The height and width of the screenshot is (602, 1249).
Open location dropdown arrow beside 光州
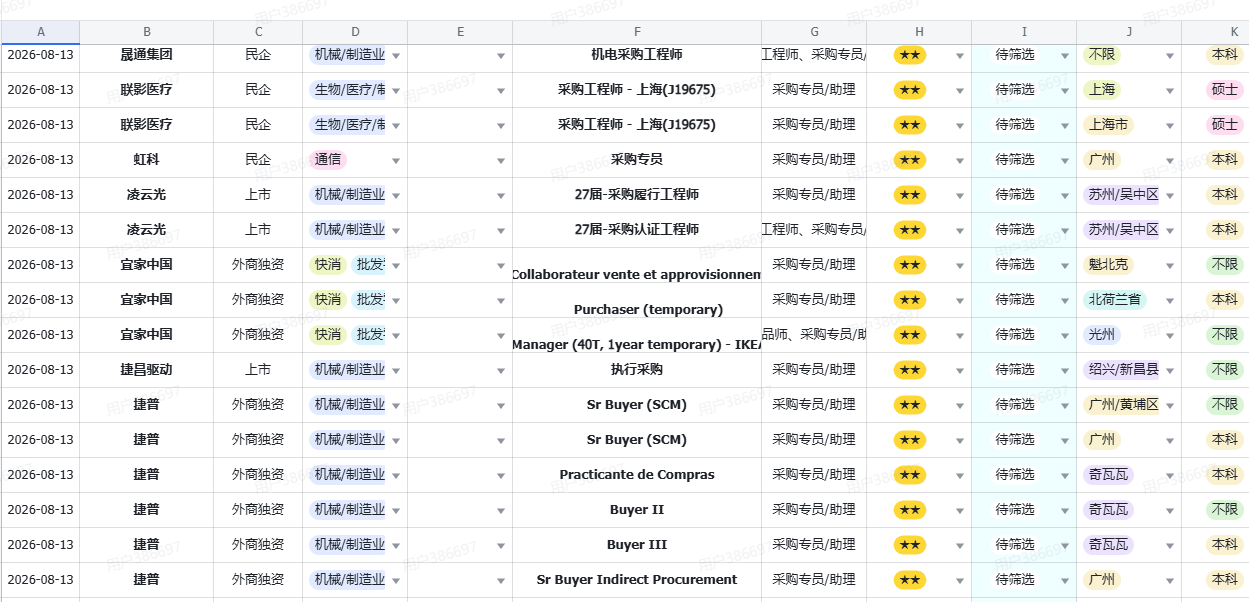coord(1170,336)
